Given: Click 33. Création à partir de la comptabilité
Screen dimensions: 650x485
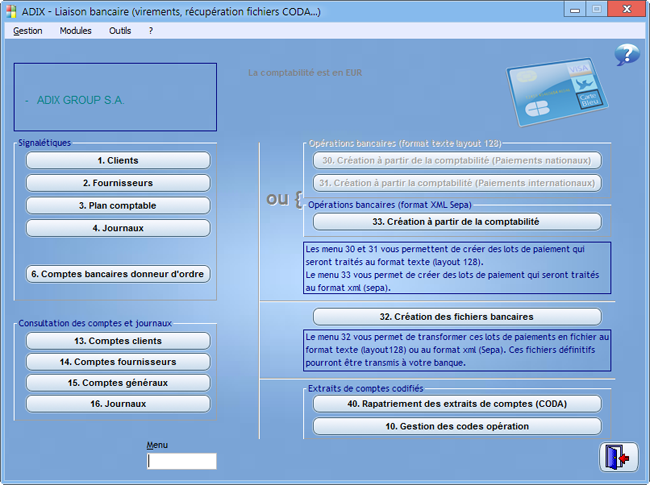Looking at the screenshot, I should [457, 222].
